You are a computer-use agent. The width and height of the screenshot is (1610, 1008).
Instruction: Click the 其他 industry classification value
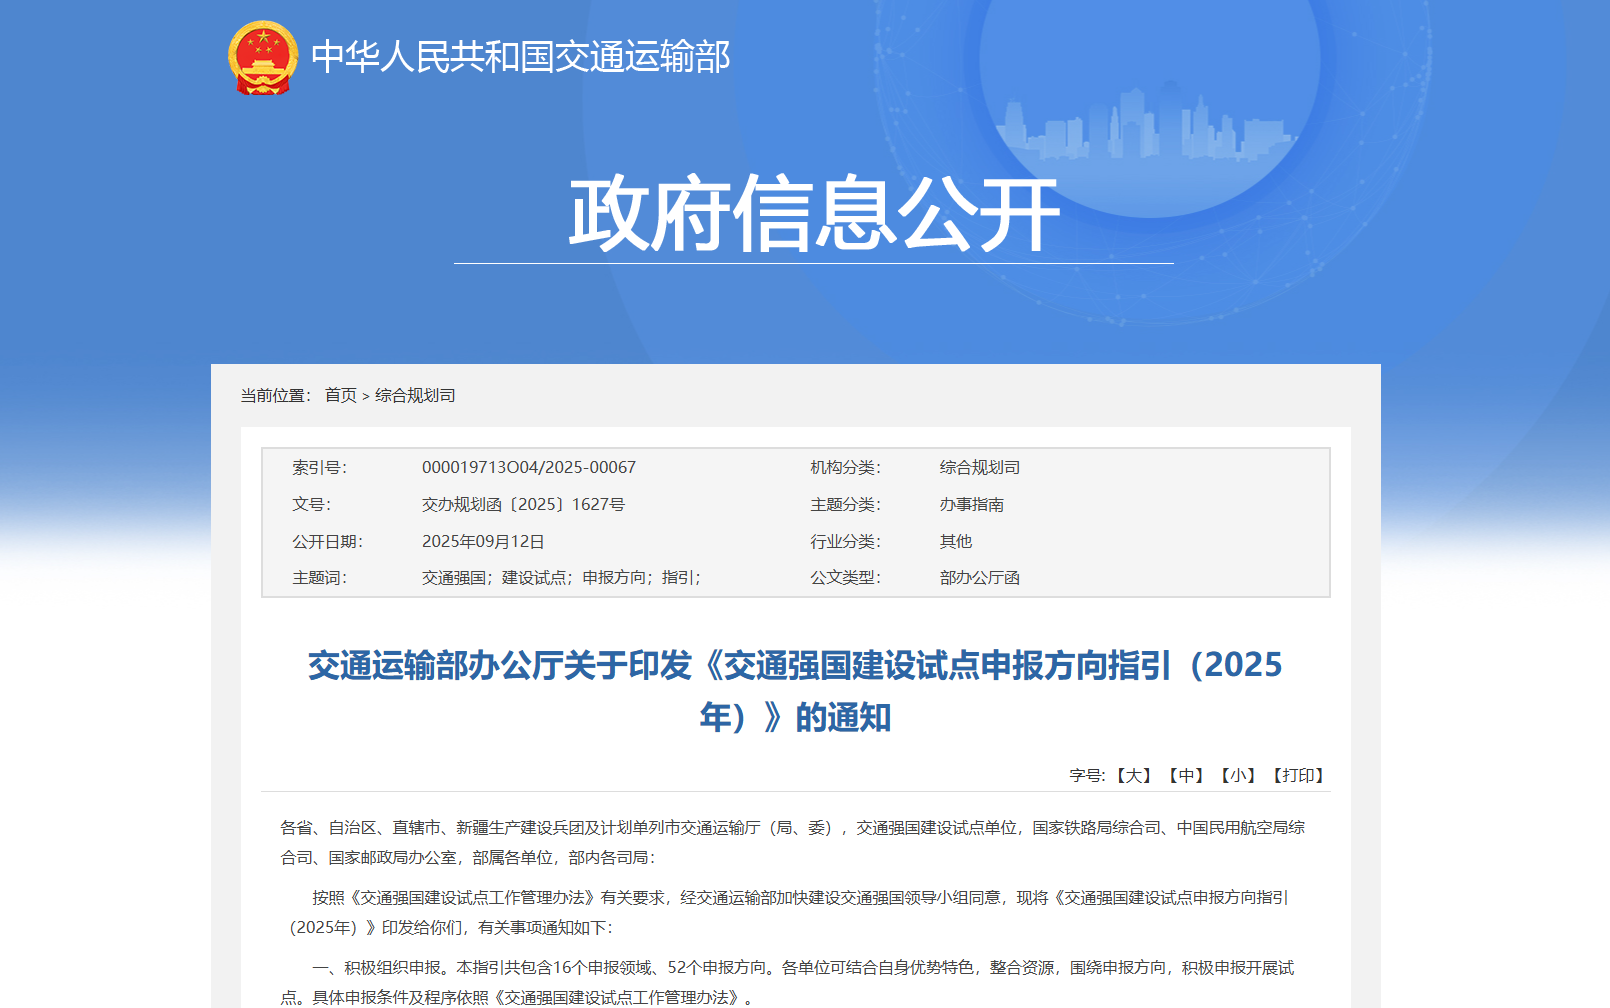pos(955,542)
